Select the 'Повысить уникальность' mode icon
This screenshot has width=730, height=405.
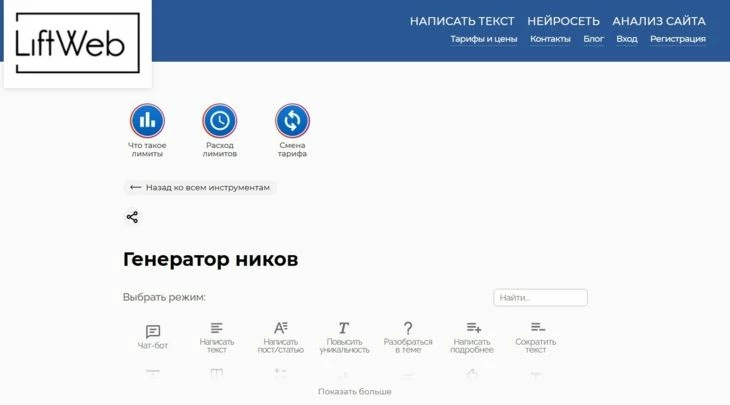pyautogui.click(x=344, y=328)
